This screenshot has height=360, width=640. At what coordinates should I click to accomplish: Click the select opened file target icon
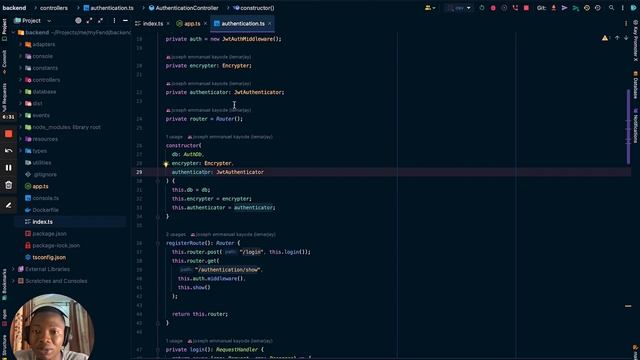tap(78, 20)
